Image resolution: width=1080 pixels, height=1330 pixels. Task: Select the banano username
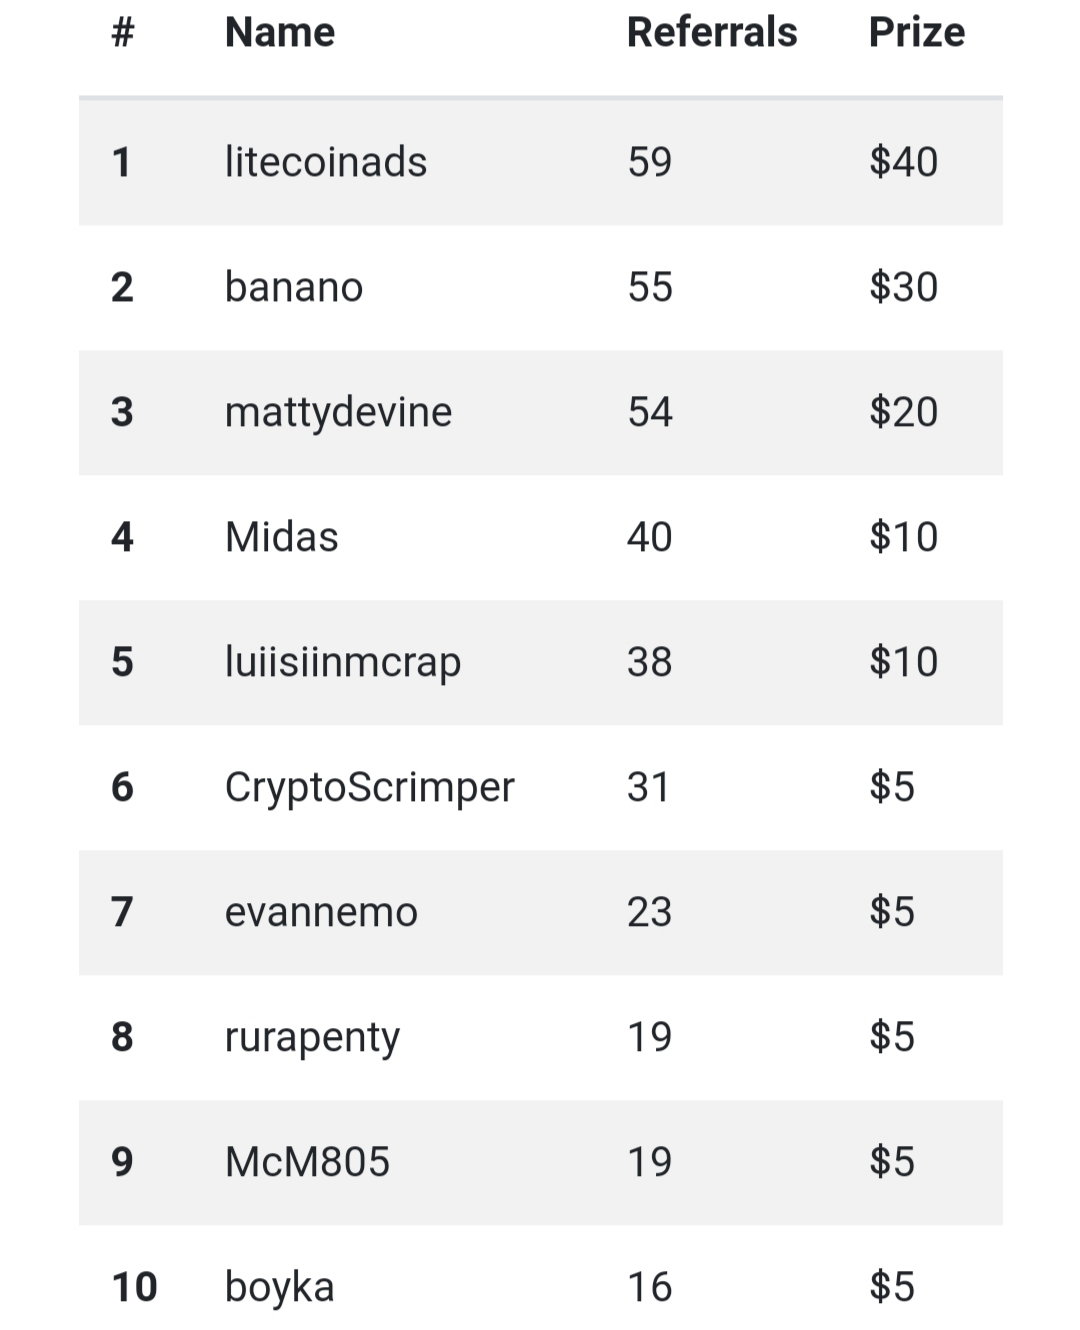pos(294,287)
